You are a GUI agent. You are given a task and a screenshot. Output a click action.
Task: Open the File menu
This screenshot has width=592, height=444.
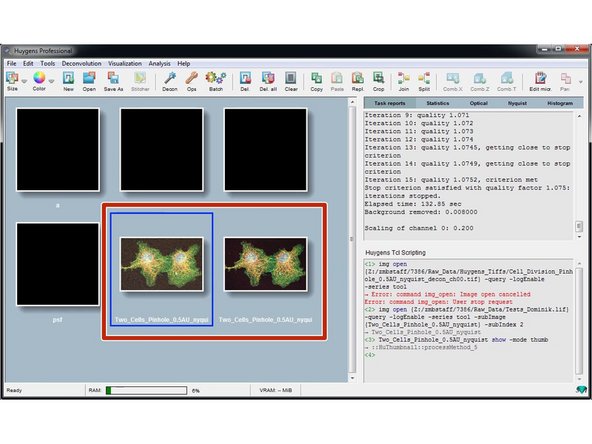(12, 63)
